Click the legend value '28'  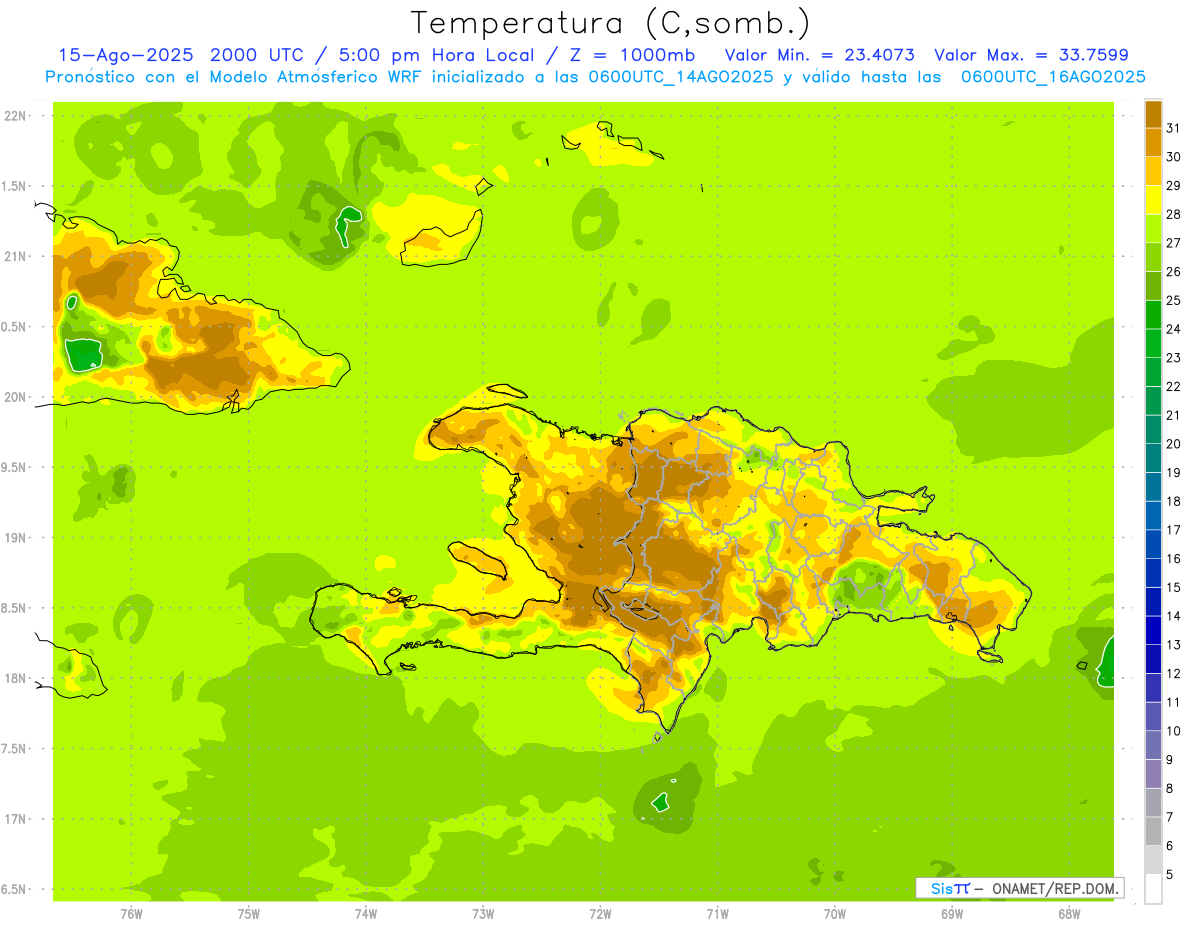1173,214
